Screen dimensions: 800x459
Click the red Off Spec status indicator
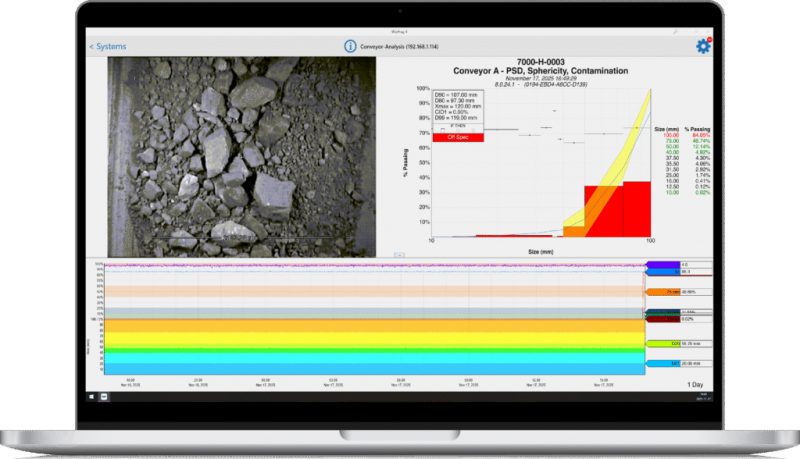(x=458, y=137)
